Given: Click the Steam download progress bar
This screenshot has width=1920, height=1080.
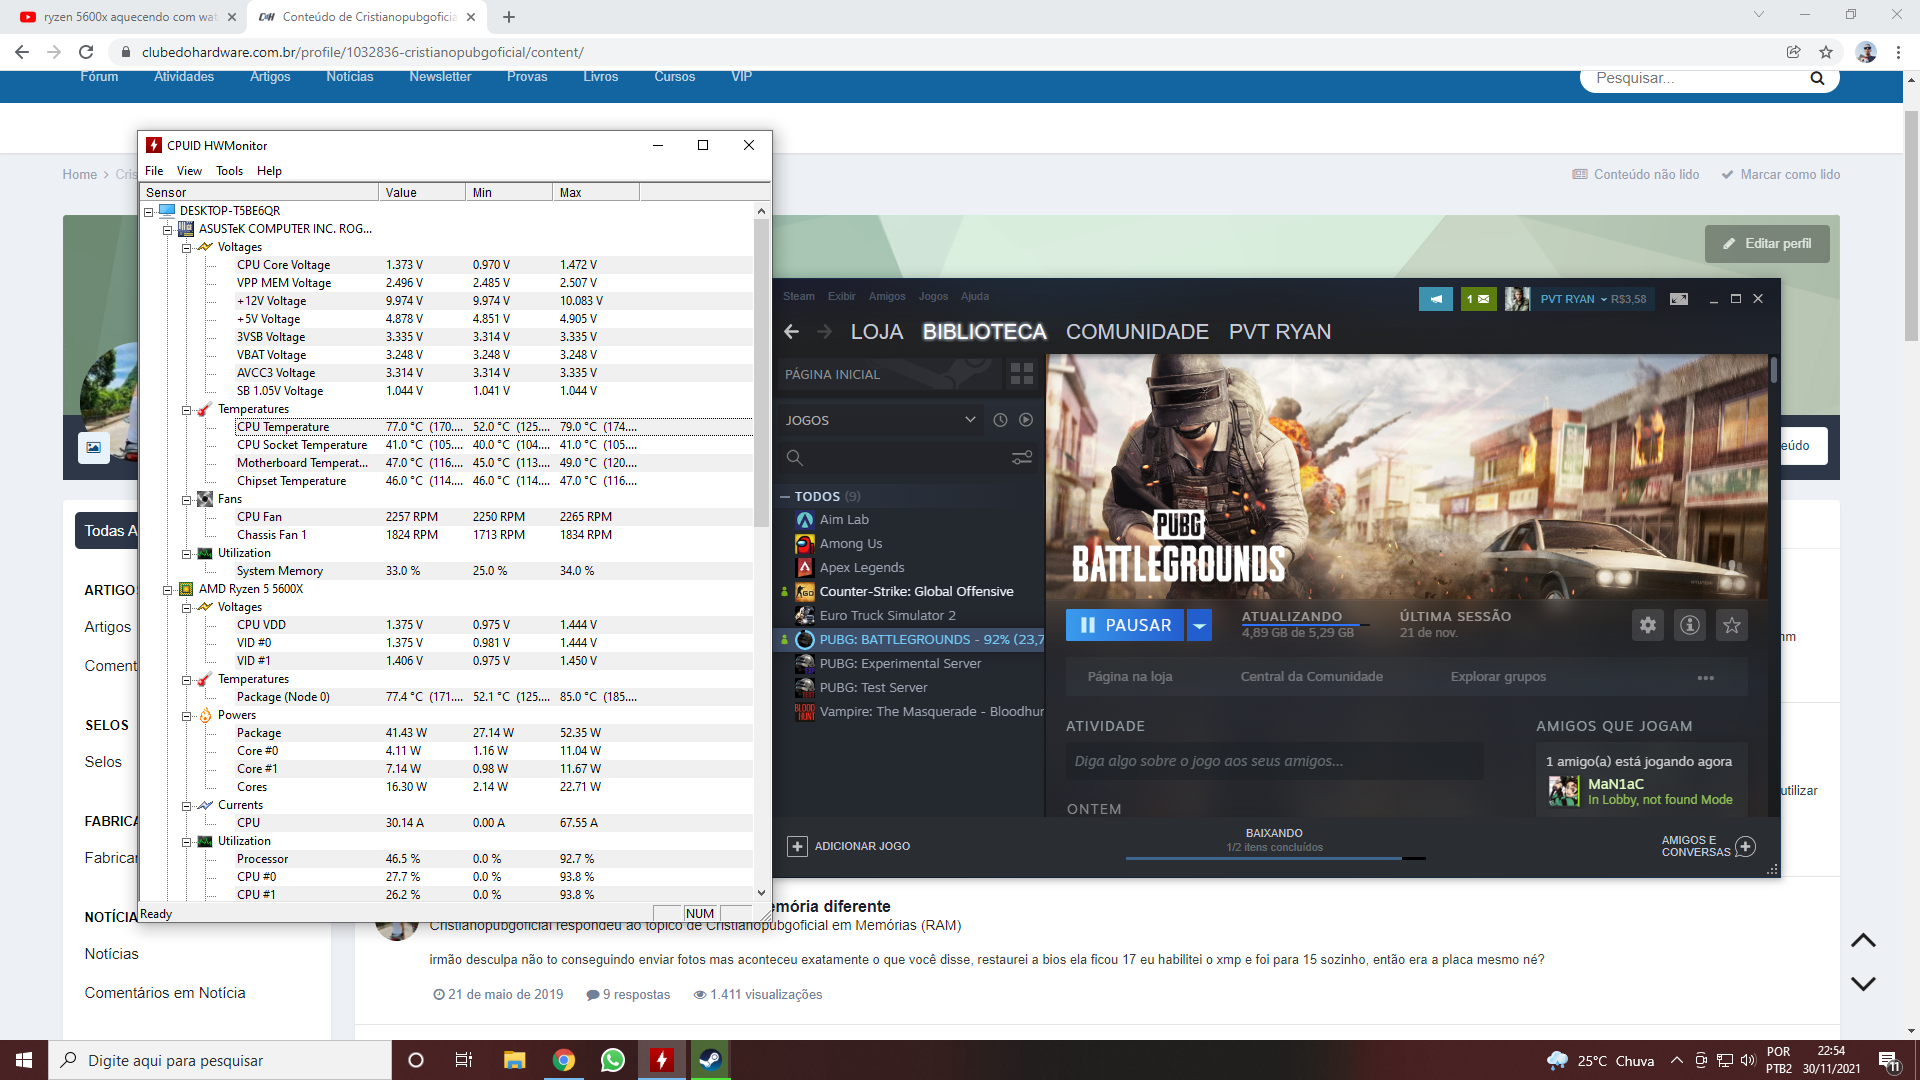Looking at the screenshot, I should [1275, 858].
